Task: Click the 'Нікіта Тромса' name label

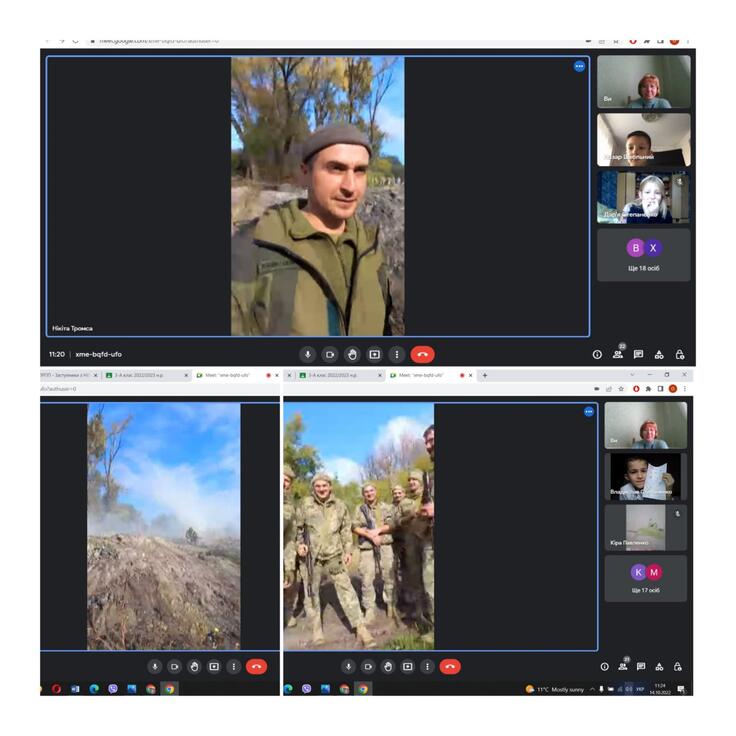Action: point(72,328)
